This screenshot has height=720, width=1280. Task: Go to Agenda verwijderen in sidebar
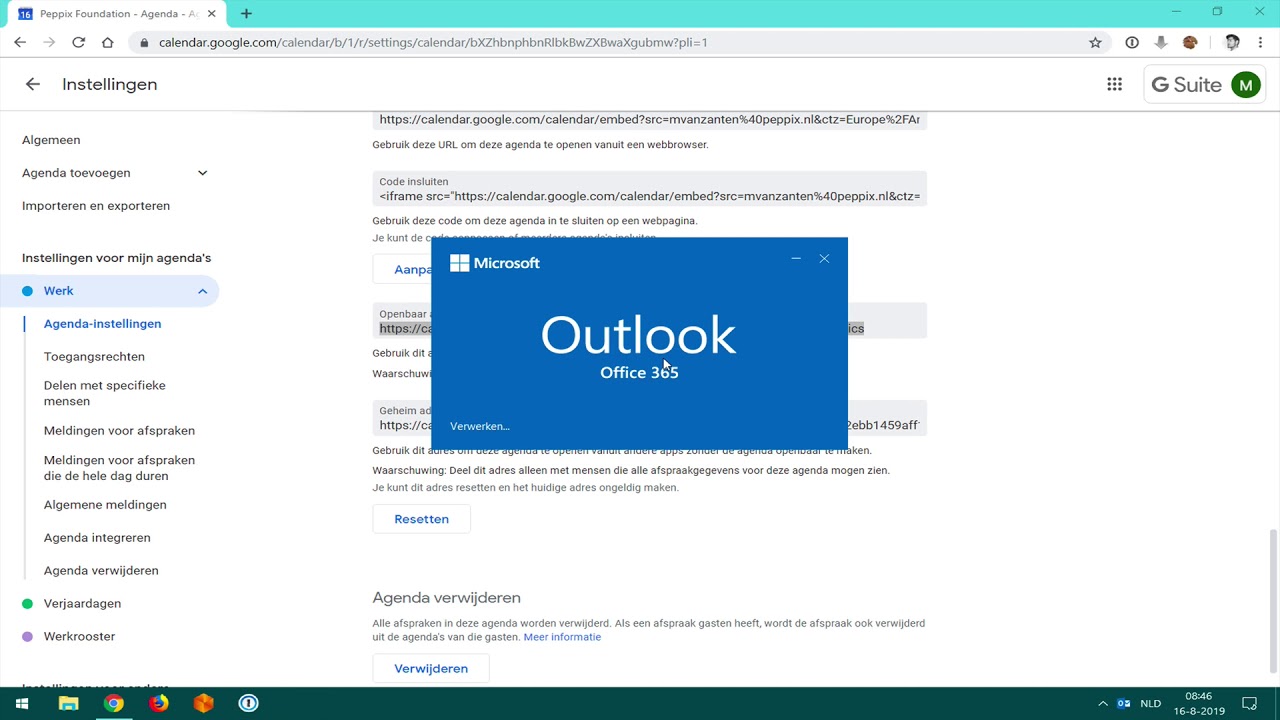[x=101, y=571]
